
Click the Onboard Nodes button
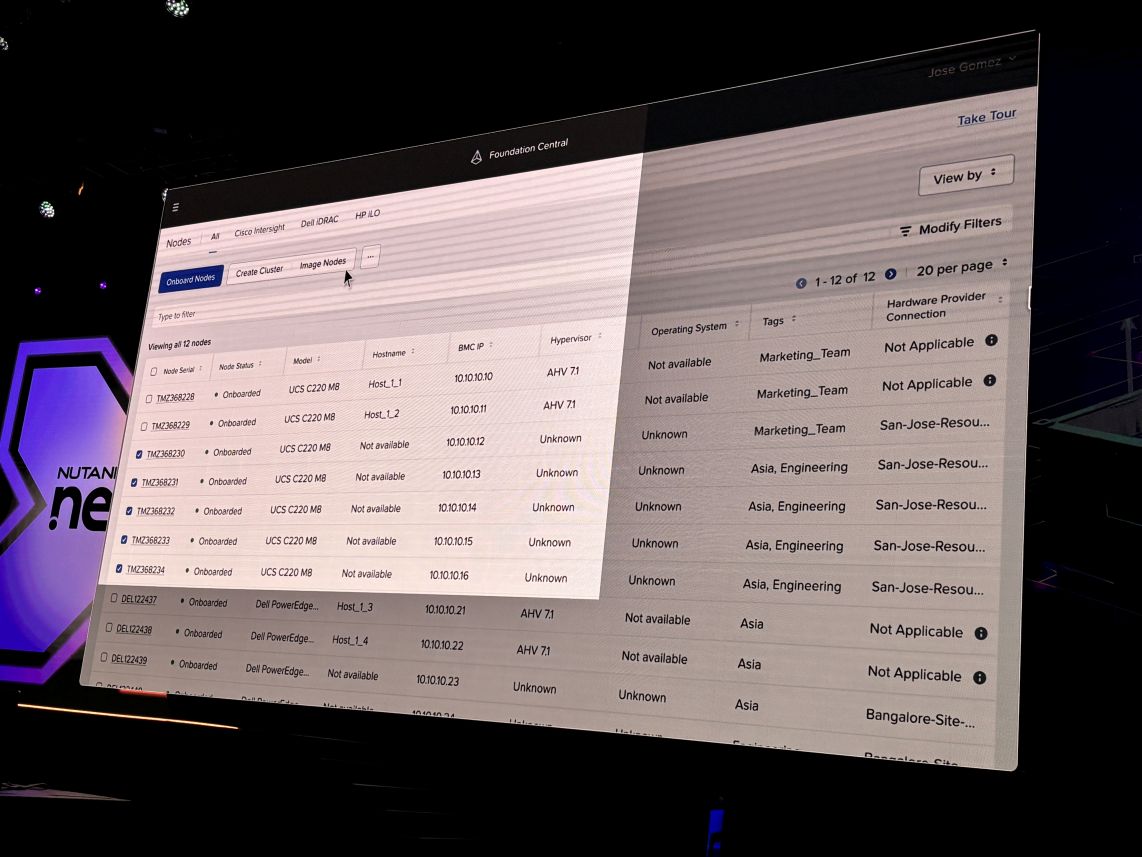(190, 279)
